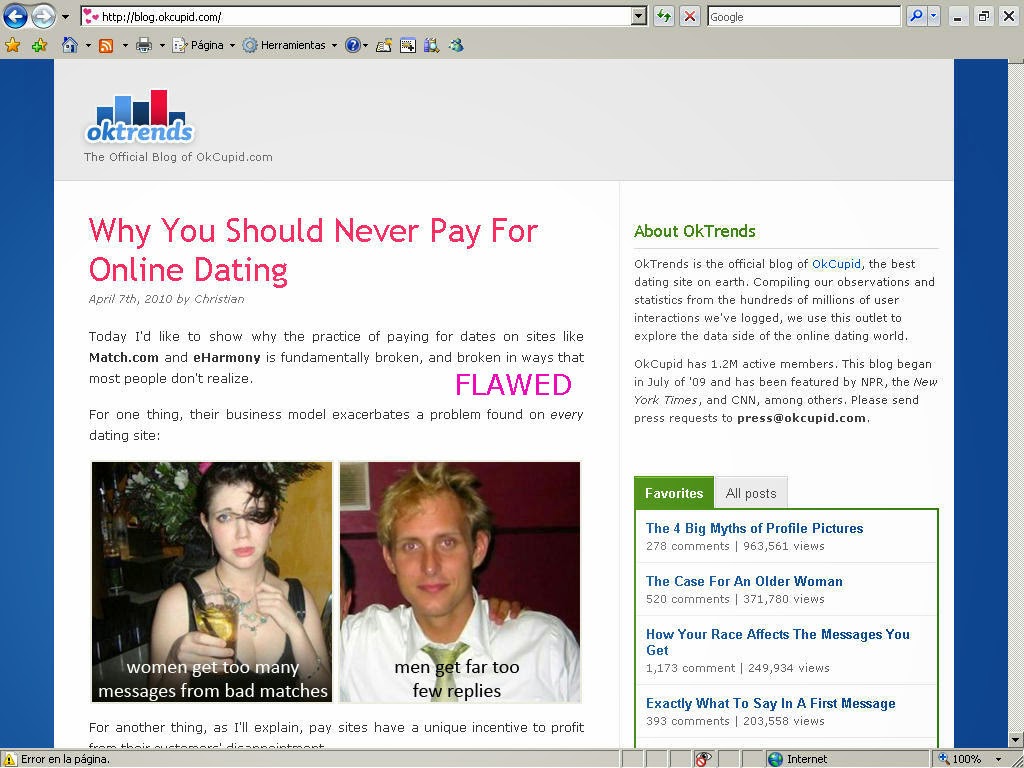Click the man photo about few replies
Viewport: 1024px width, 768px height.
pyautogui.click(x=460, y=582)
